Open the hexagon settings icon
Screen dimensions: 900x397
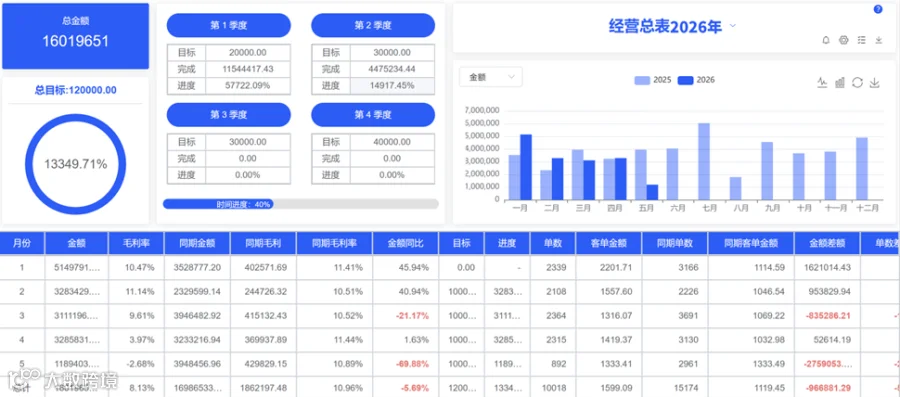(x=843, y=40)
